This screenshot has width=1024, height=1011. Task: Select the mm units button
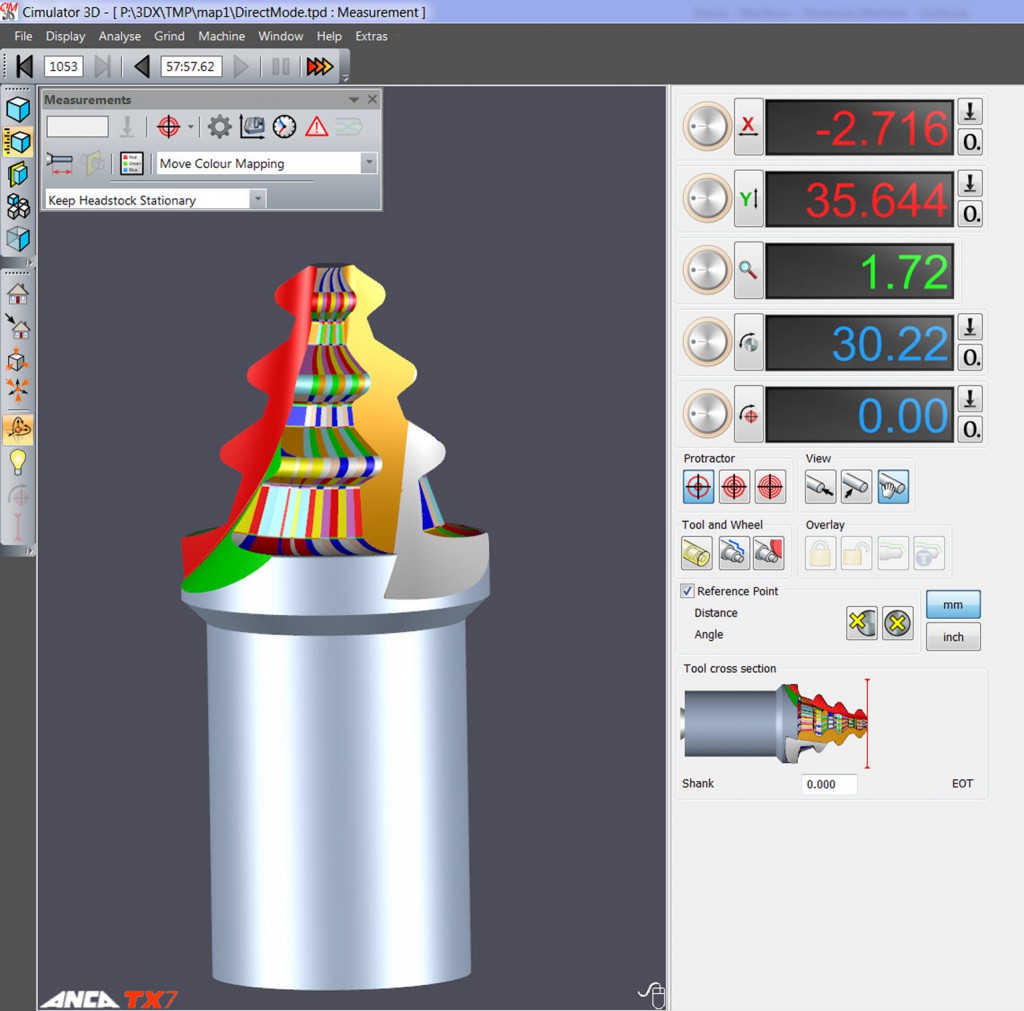[953, 605]
